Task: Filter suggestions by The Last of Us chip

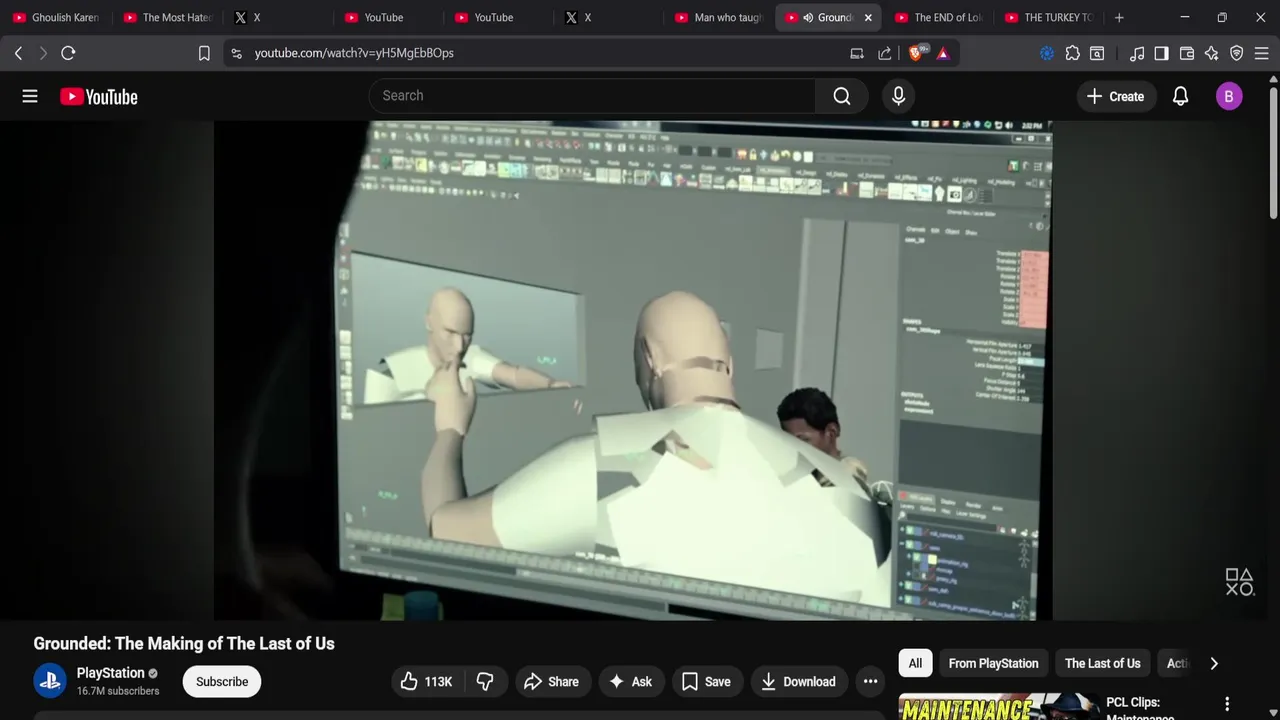Action: (x=1102, y=663)
